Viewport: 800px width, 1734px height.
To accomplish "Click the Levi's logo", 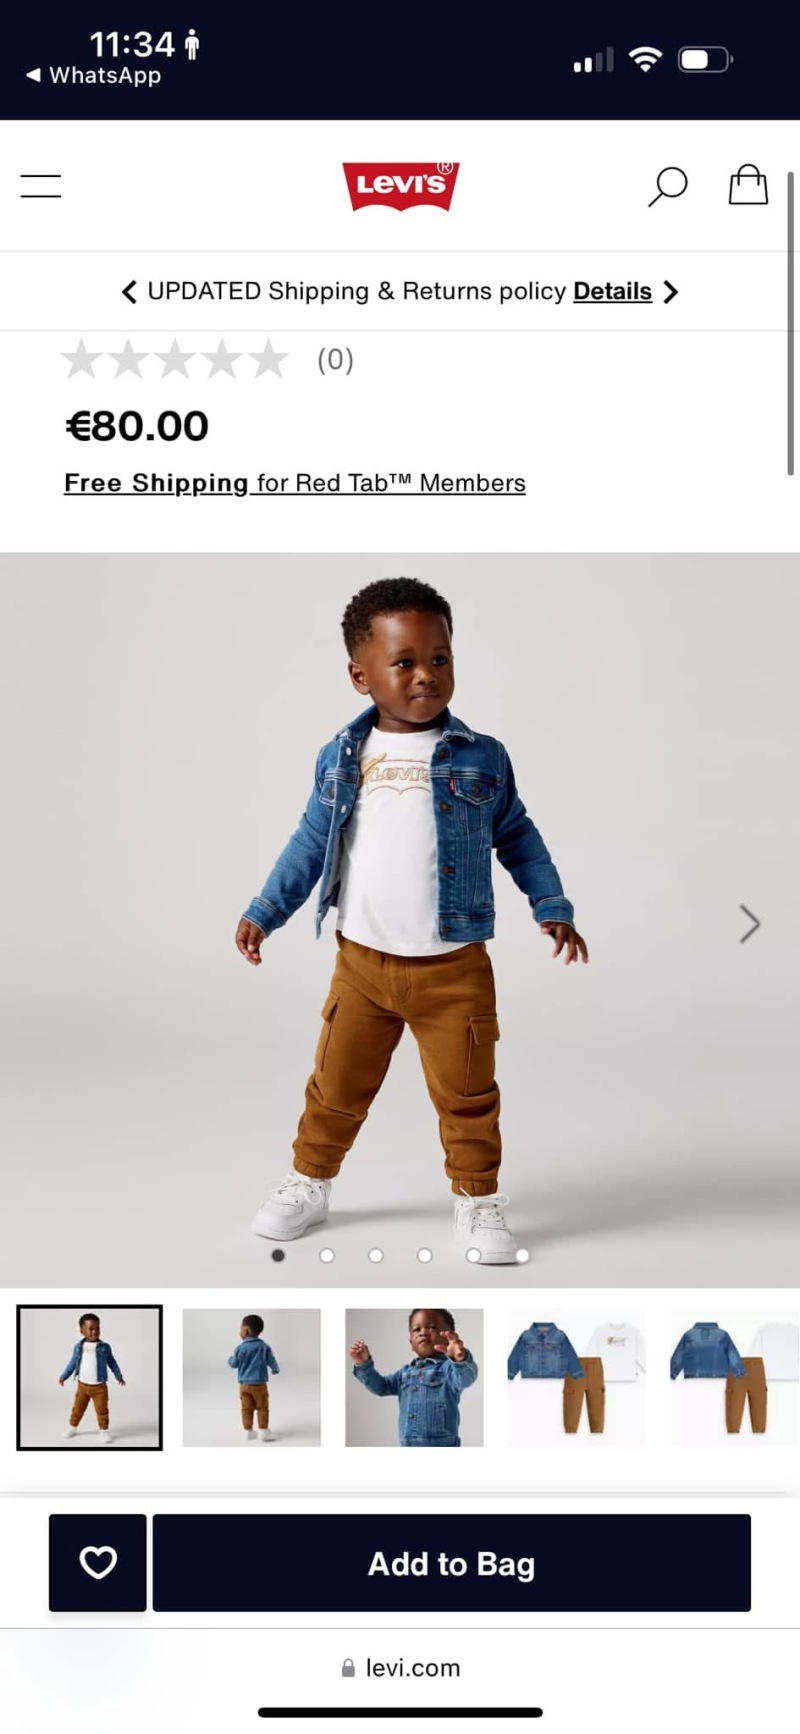I will [400, 185].
